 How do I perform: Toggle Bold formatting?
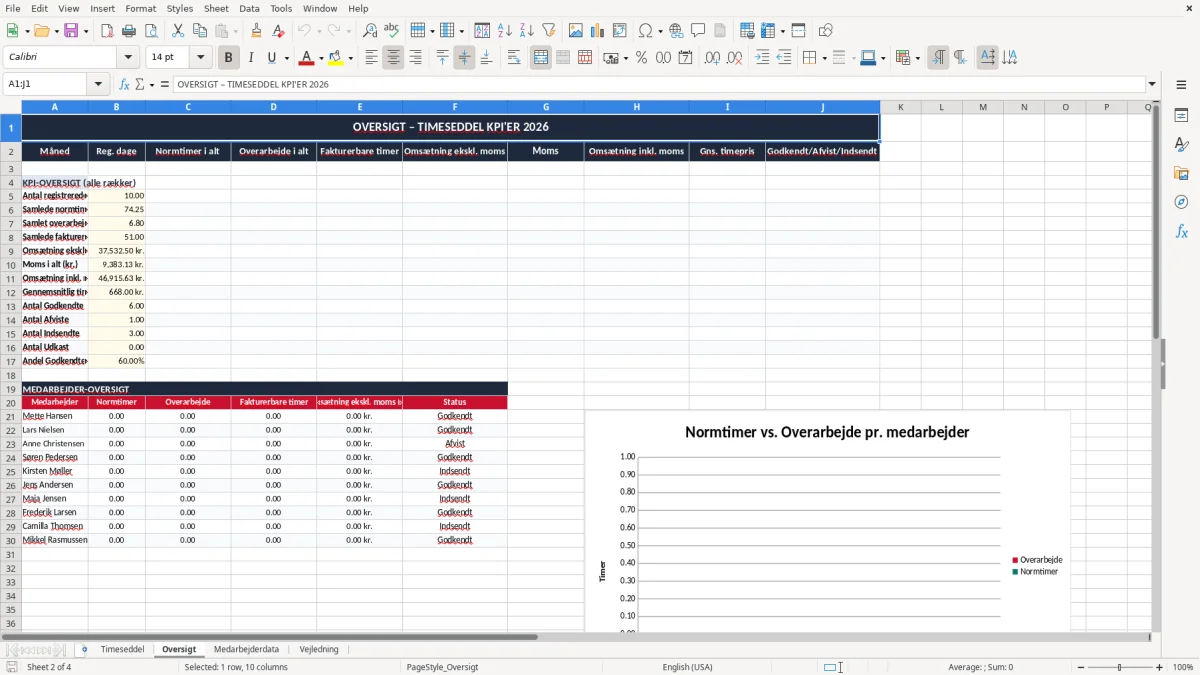pyautogui.click(x=228, y=58)
